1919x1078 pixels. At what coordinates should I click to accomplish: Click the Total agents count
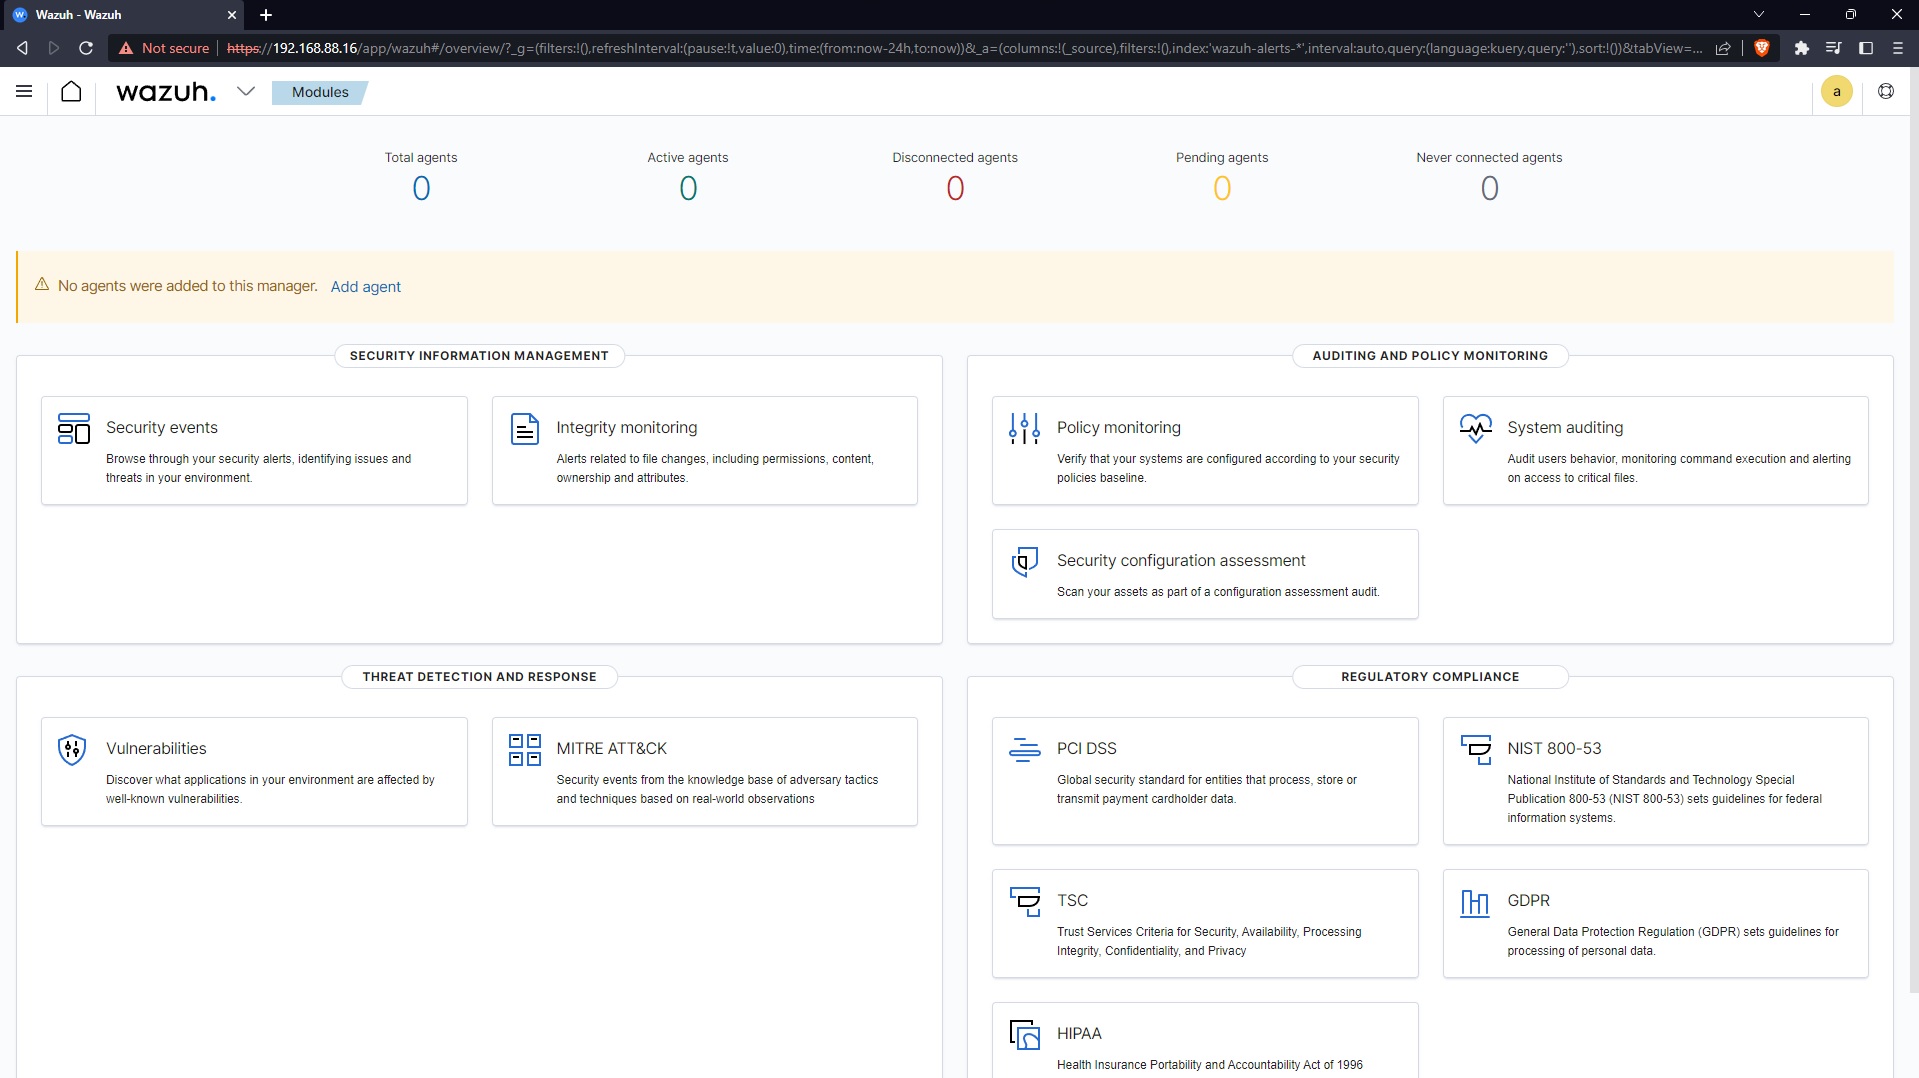421,188
